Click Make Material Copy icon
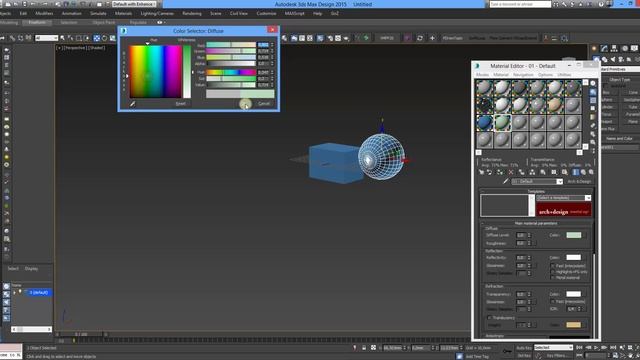The width and height of the screenshot is (640, 360). (522, 172)
